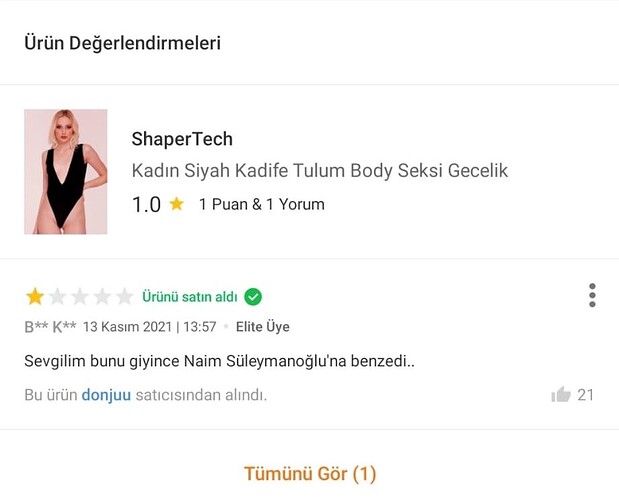Click the green verified purchase checkmark
This screenshot has width=619, height=499.
253,297
